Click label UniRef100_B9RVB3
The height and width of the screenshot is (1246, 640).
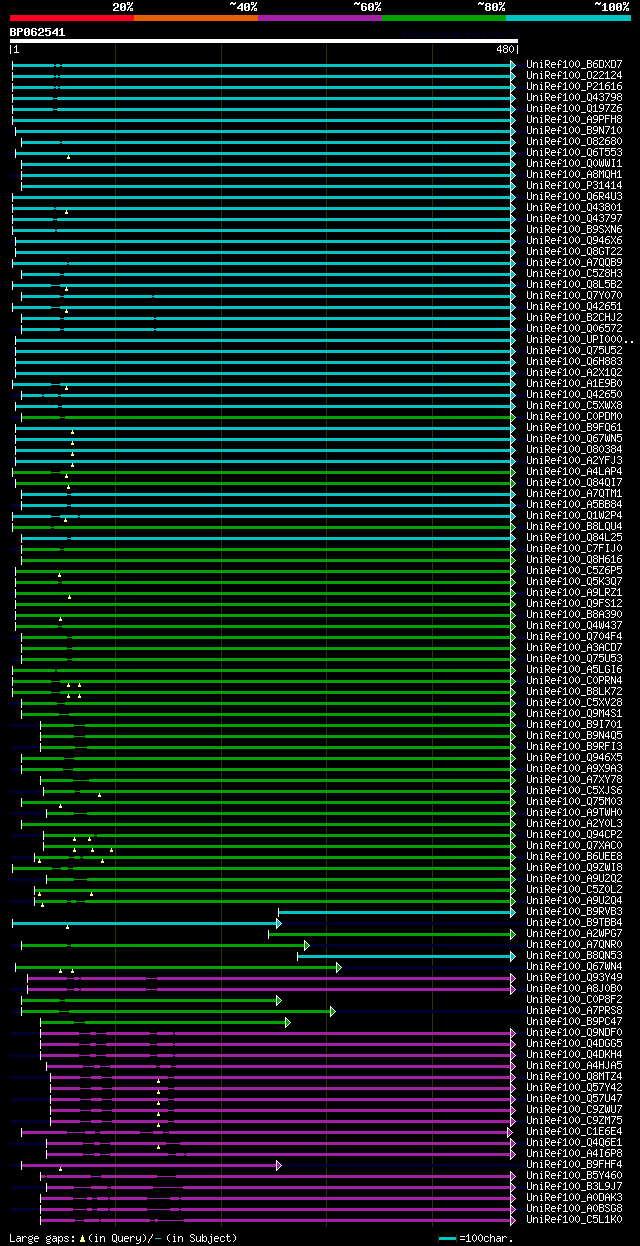576,911
